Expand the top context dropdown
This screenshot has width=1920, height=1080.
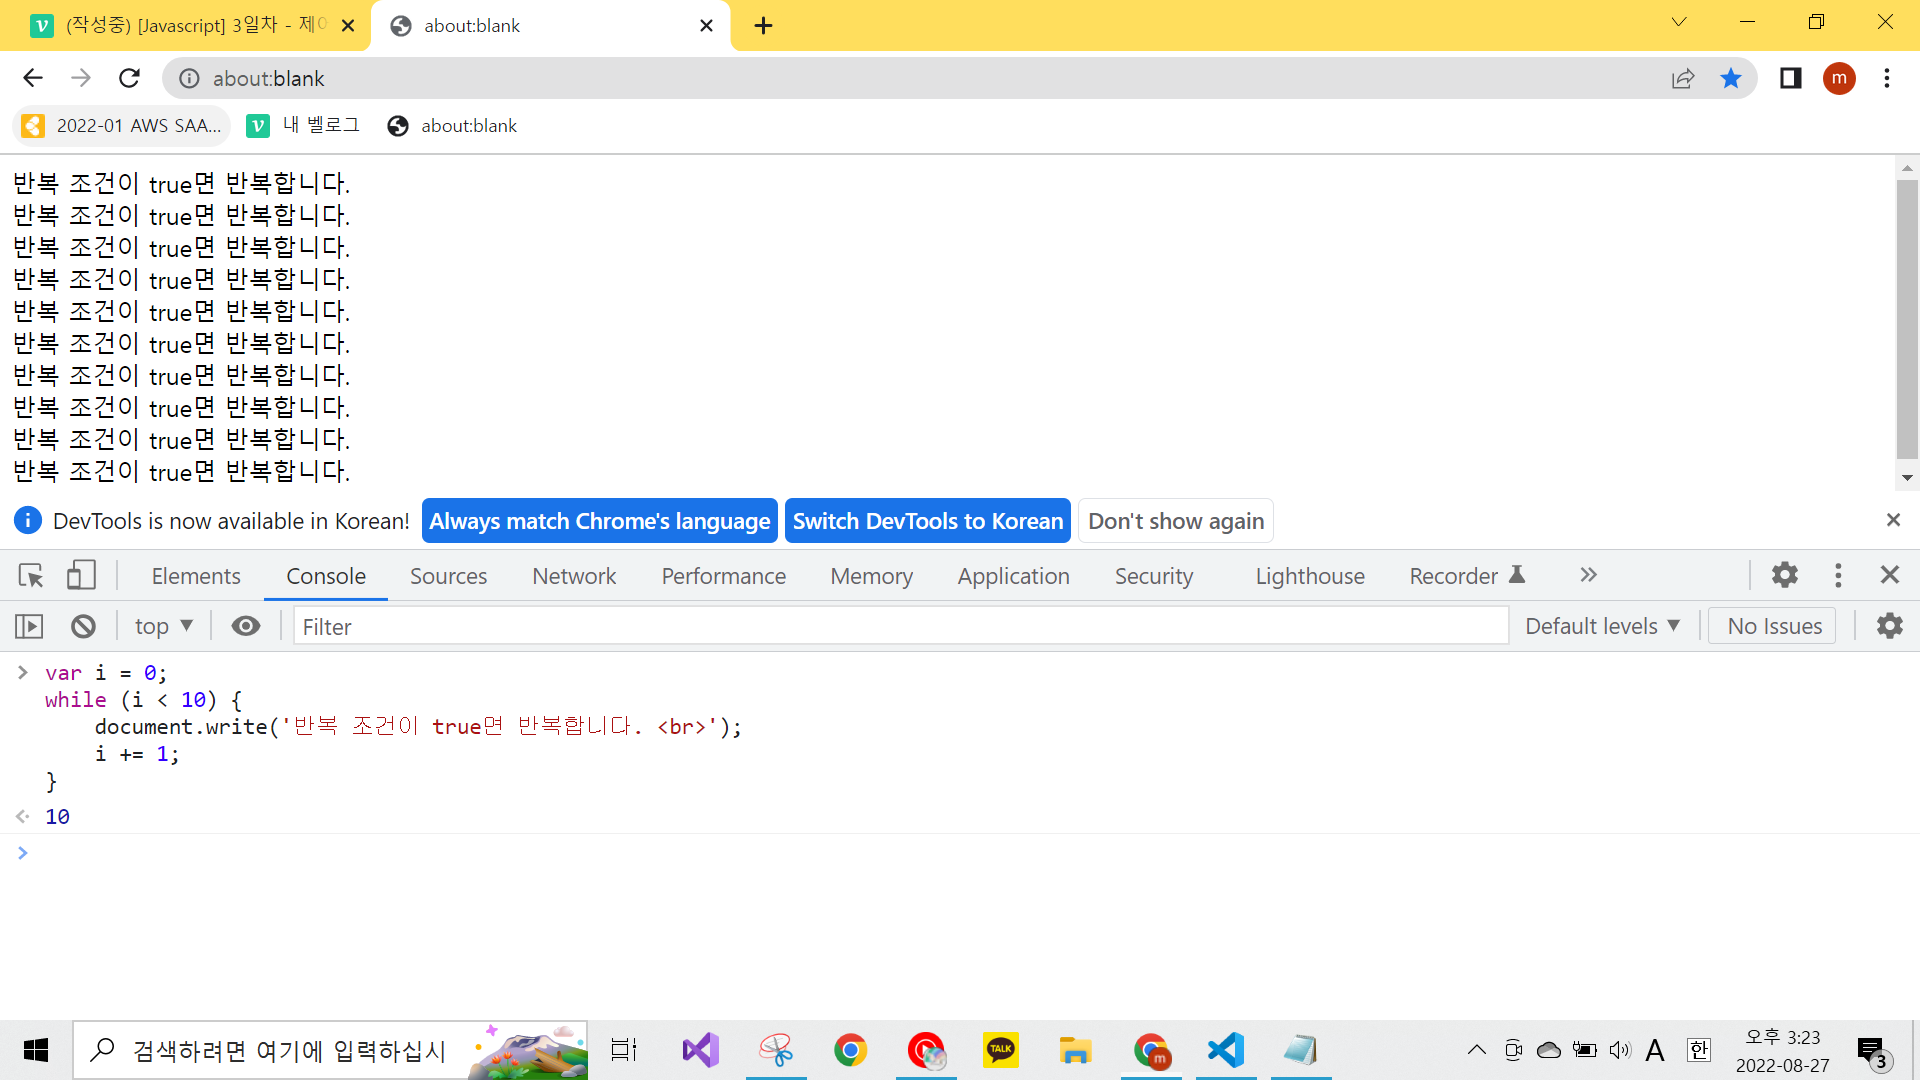pos(163,626)
